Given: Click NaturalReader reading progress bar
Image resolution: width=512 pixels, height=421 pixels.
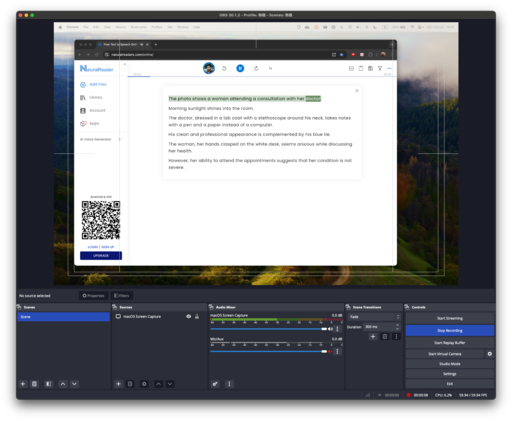Looking at the screenshot, I should [x=262, y=76].
